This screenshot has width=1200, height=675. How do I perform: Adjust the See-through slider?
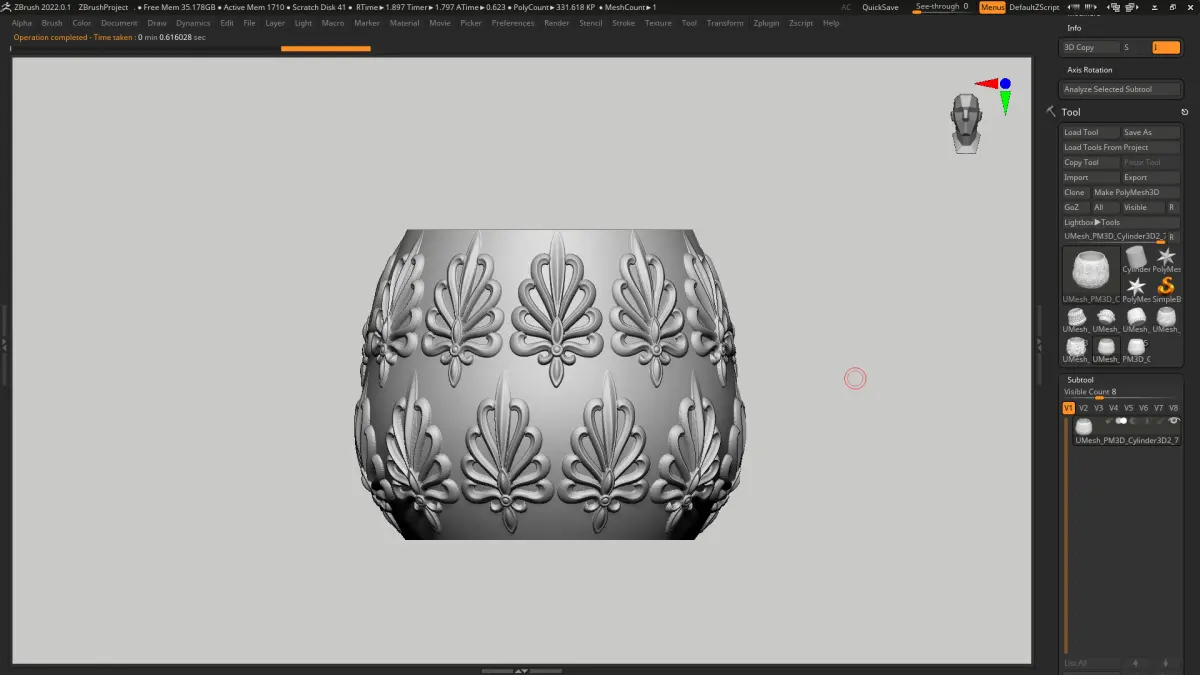point(942,7)
